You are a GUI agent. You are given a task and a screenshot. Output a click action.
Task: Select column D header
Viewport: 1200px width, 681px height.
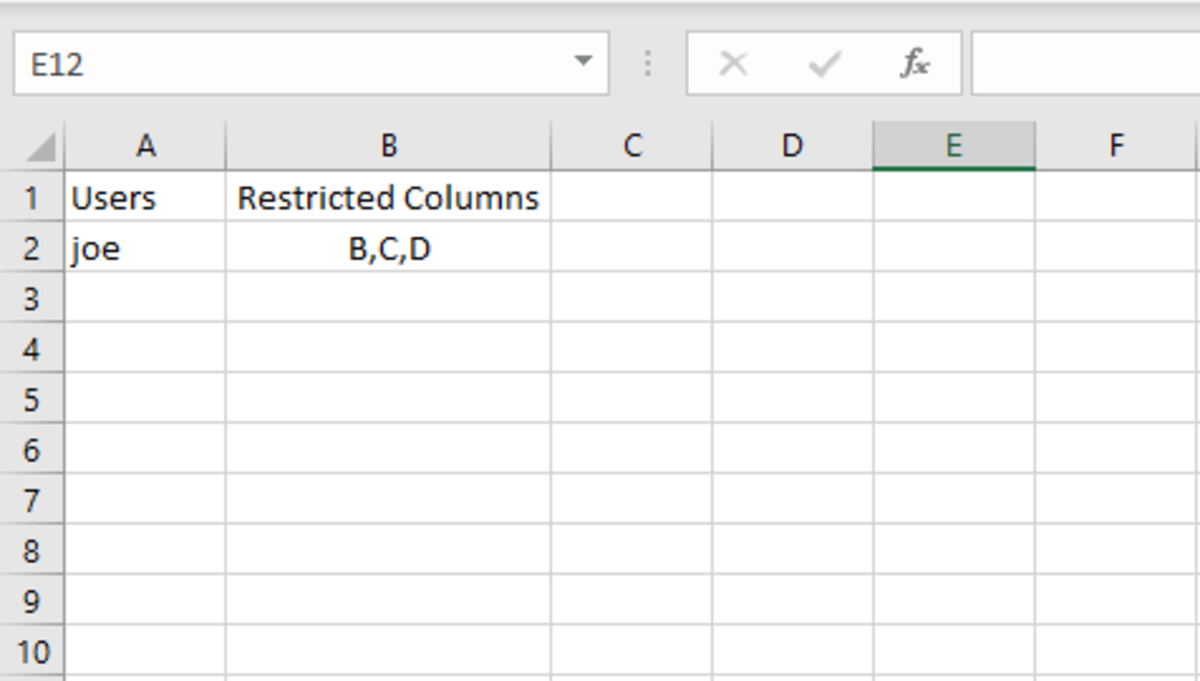coord(792,146)
